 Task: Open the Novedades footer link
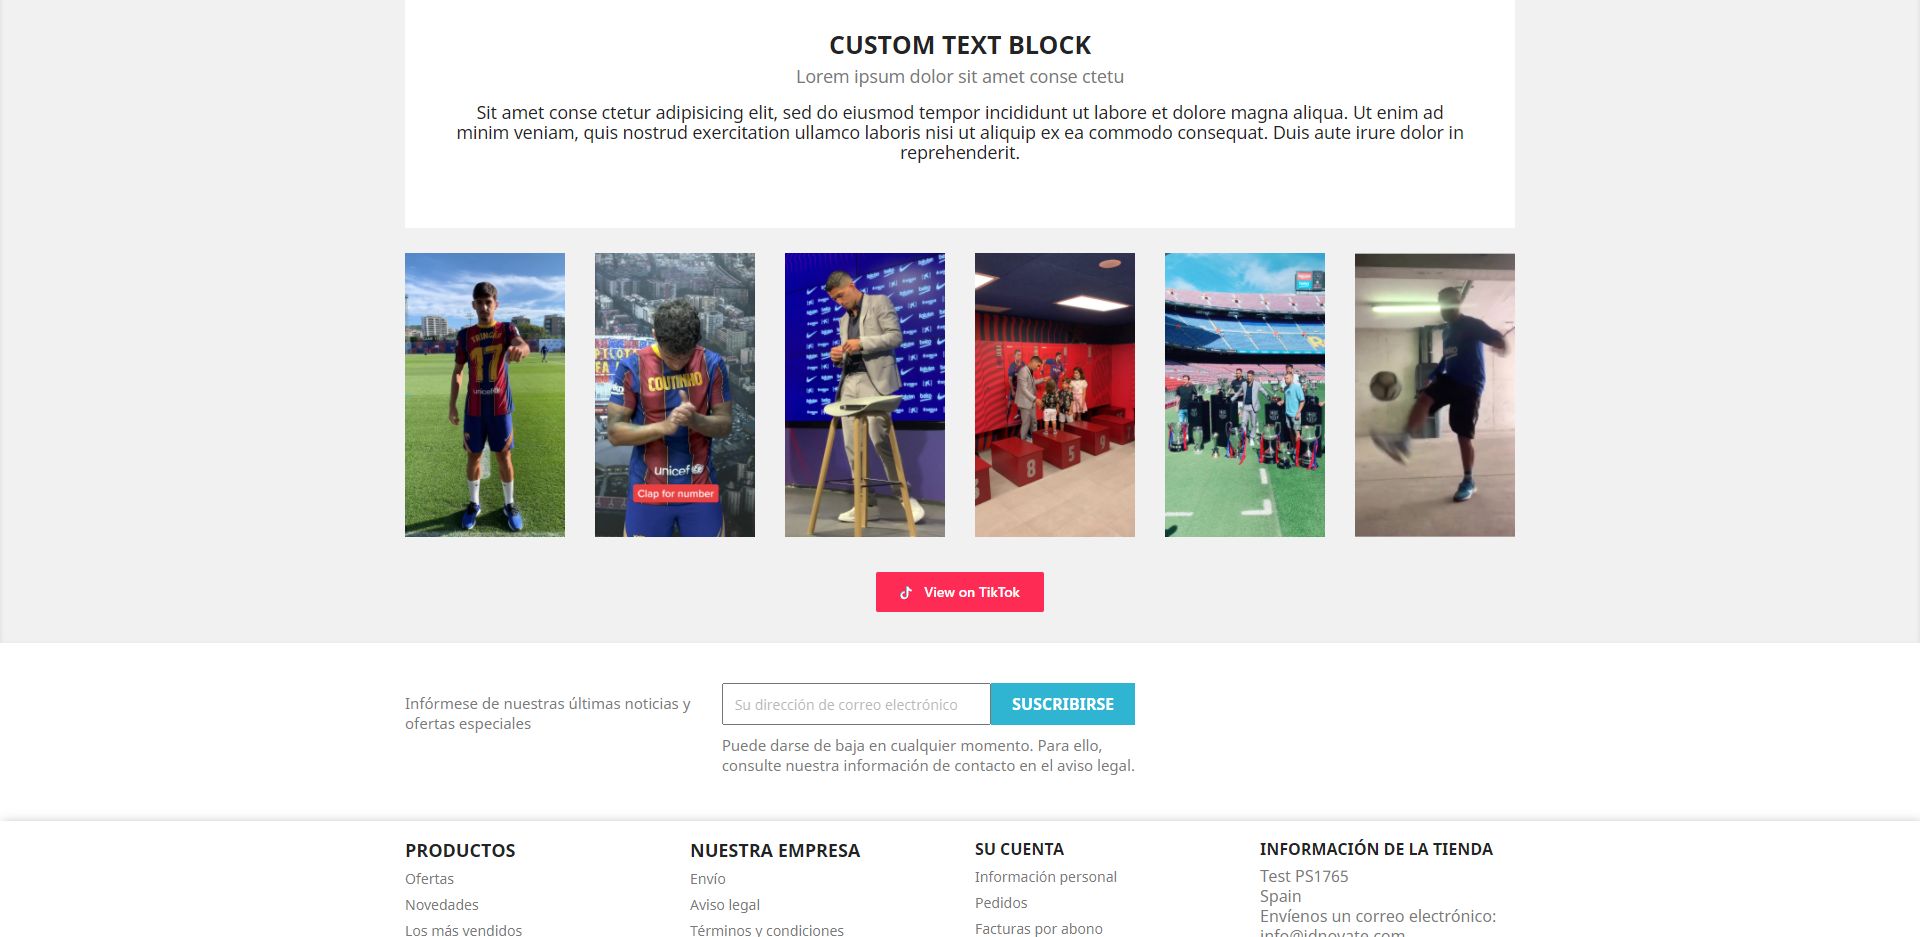[x=442, y=905]
